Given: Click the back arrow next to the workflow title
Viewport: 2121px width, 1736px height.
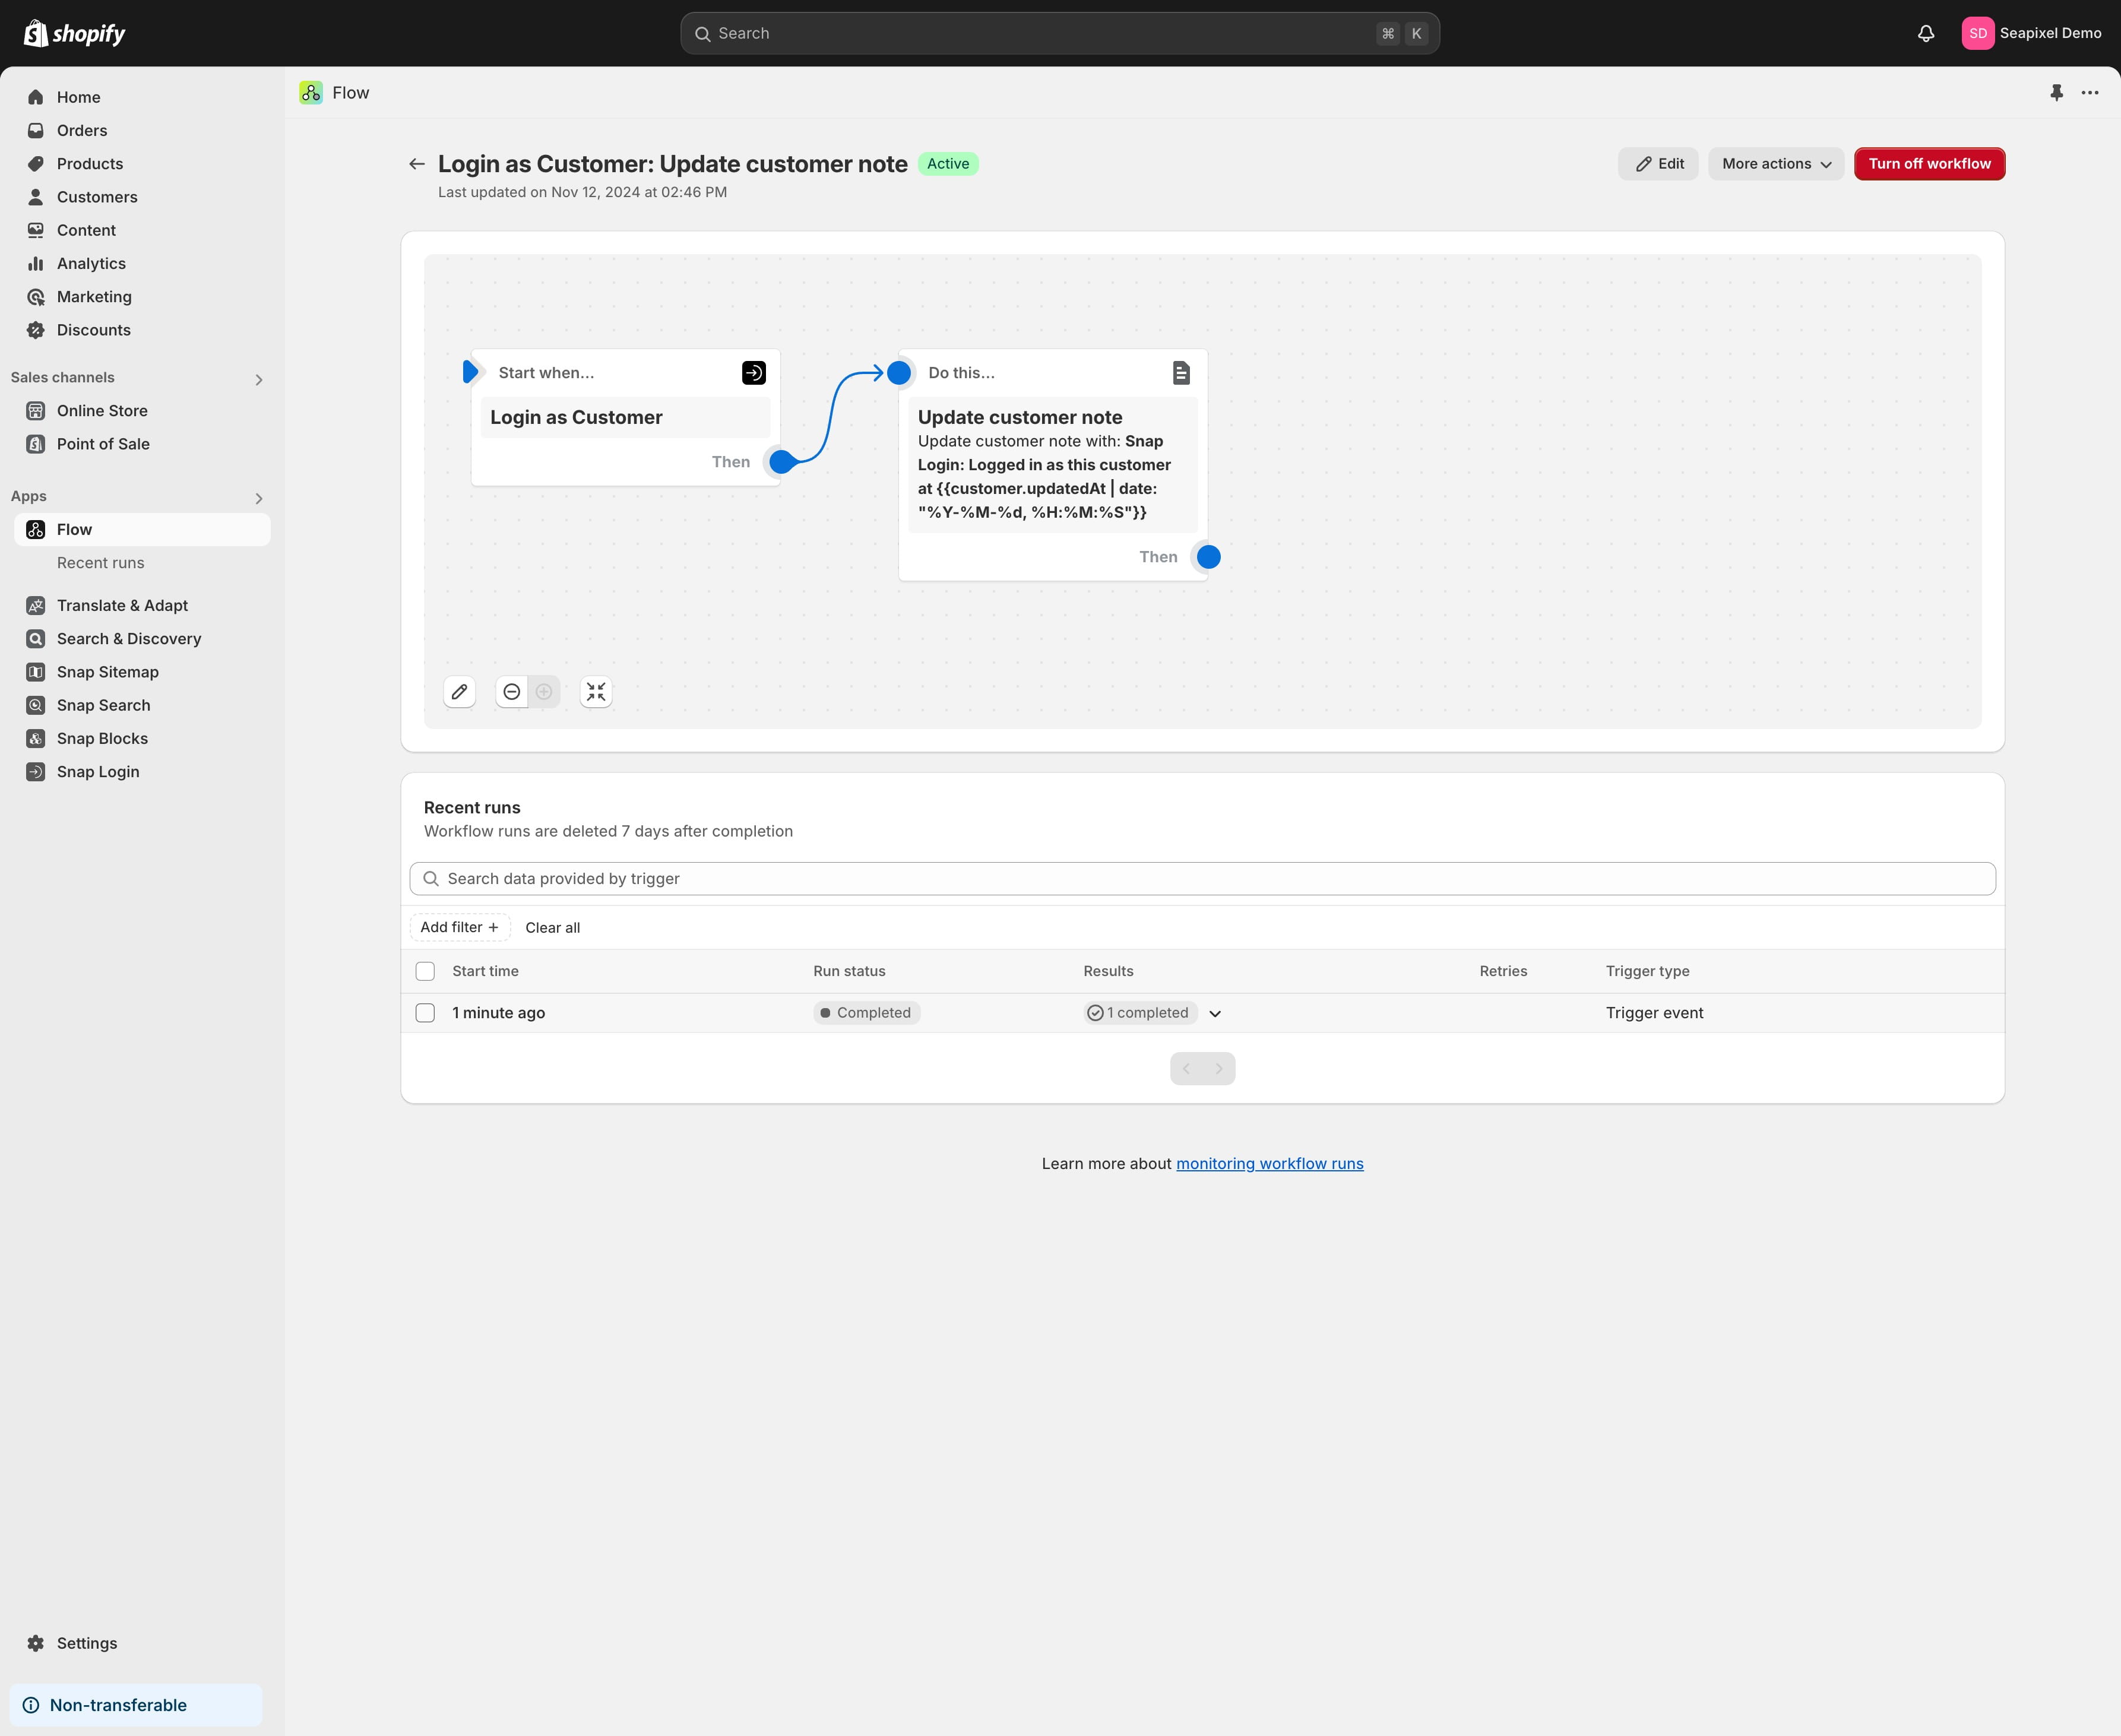Looking at the screenshot, I should click(417, 164).
